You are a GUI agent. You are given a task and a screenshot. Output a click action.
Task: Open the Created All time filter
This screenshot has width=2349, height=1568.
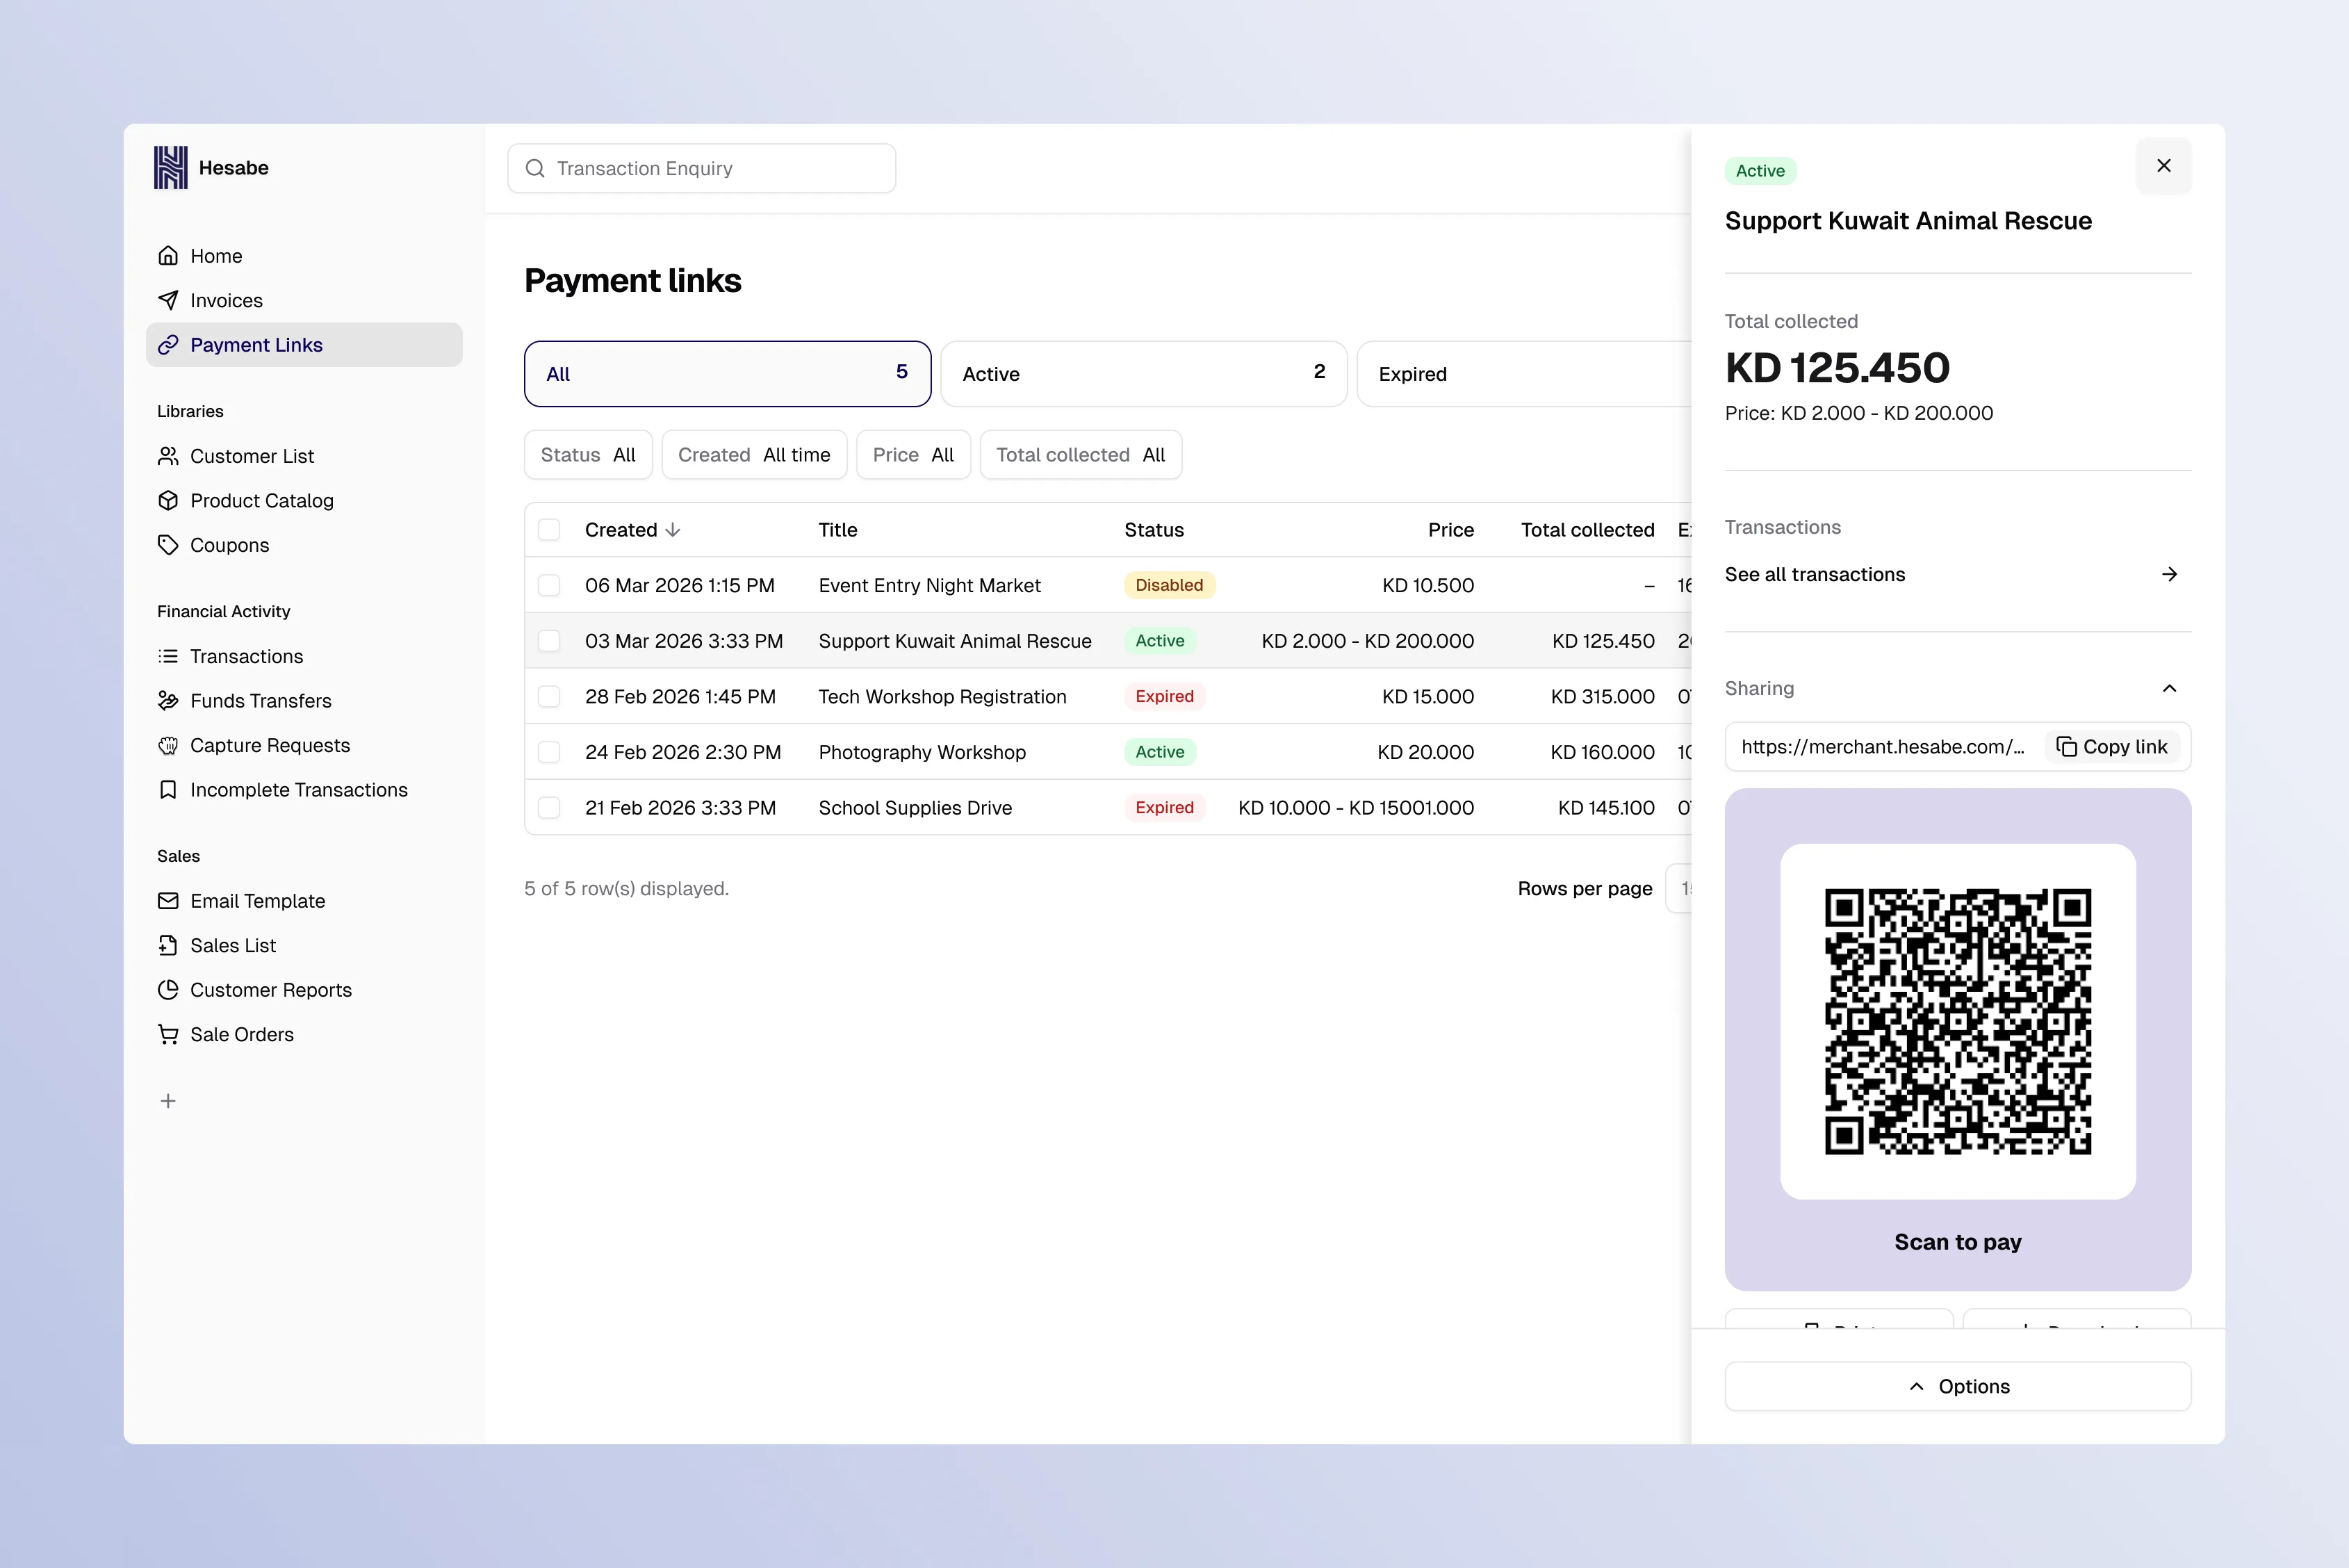point(754,455)
